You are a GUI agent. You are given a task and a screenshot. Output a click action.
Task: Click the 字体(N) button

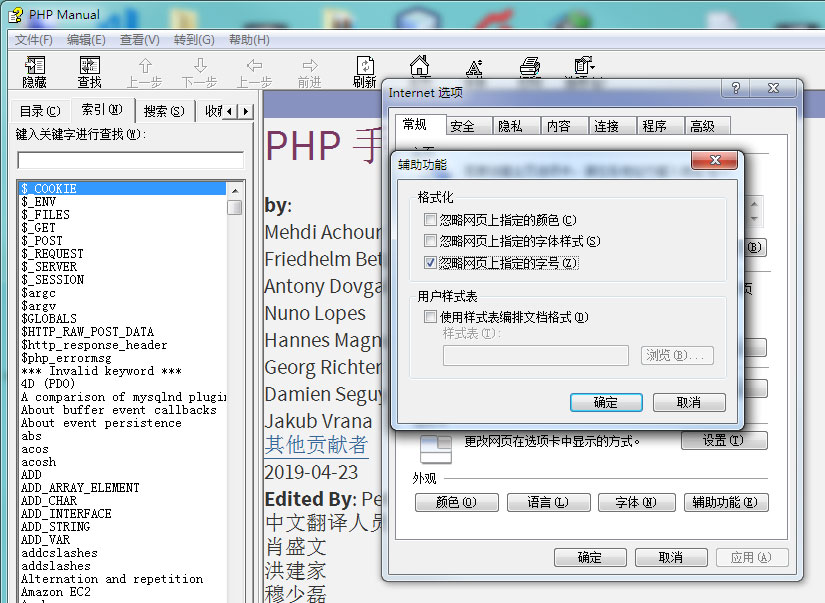pos(636,502)
